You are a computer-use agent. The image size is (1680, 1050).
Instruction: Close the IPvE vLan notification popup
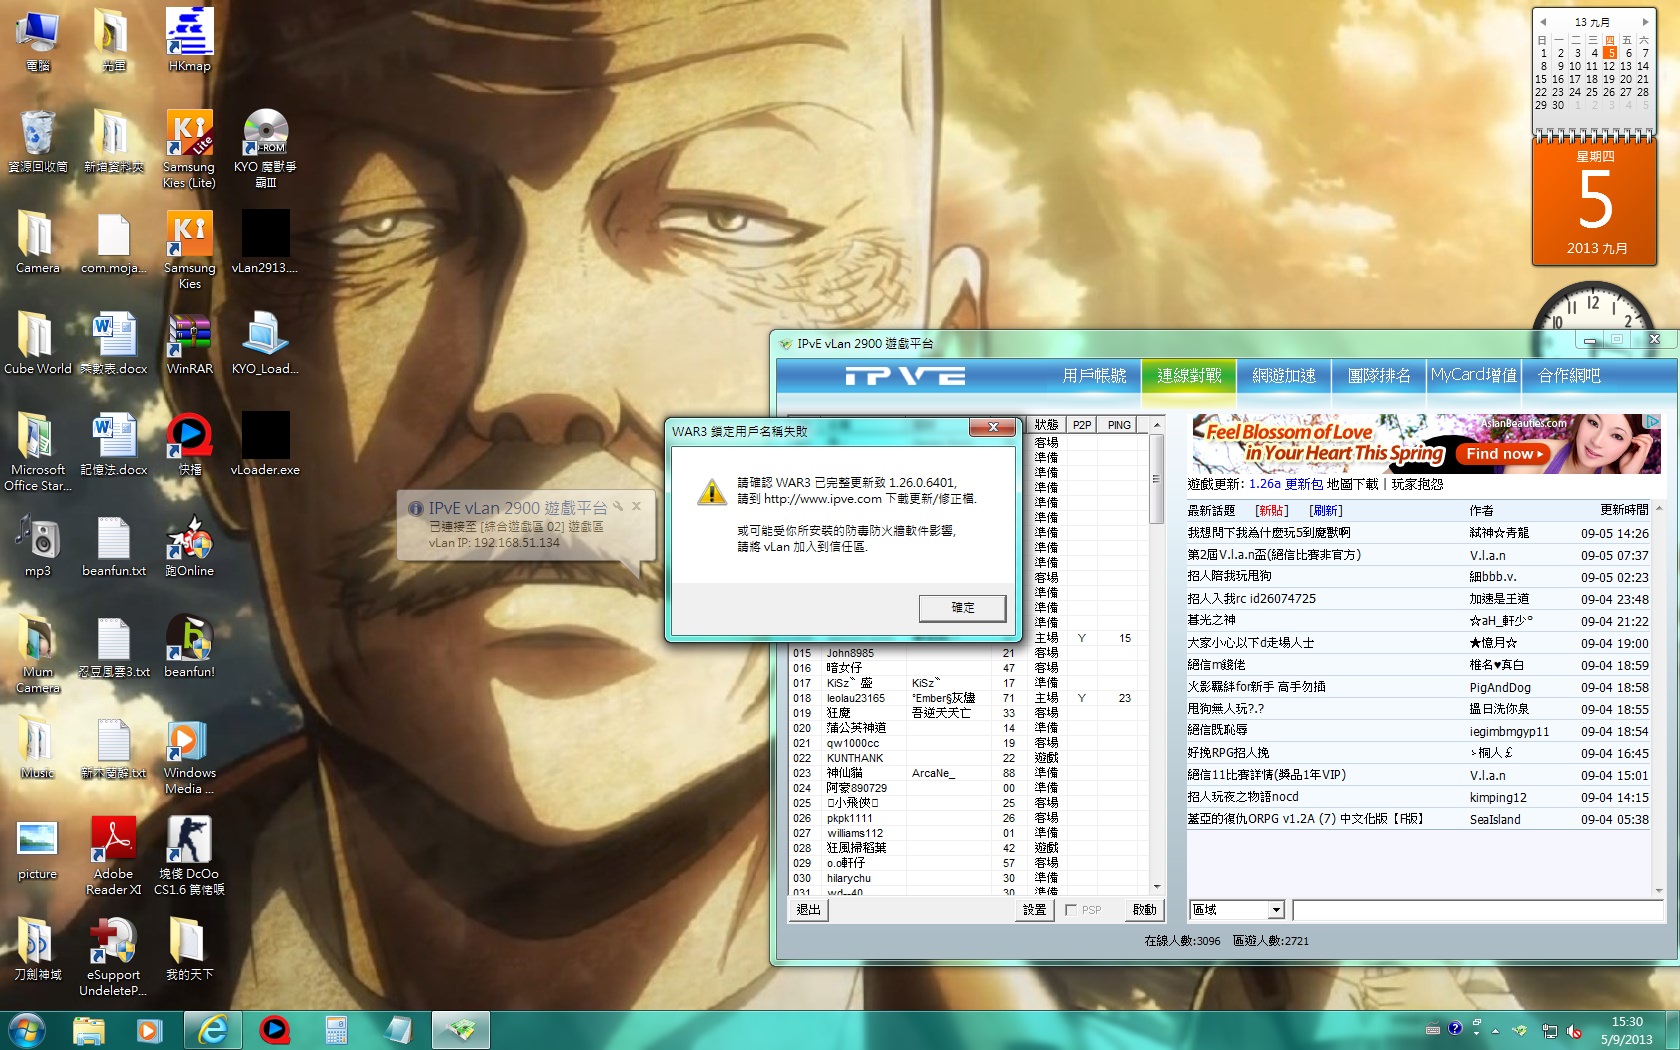pos(636,507)
